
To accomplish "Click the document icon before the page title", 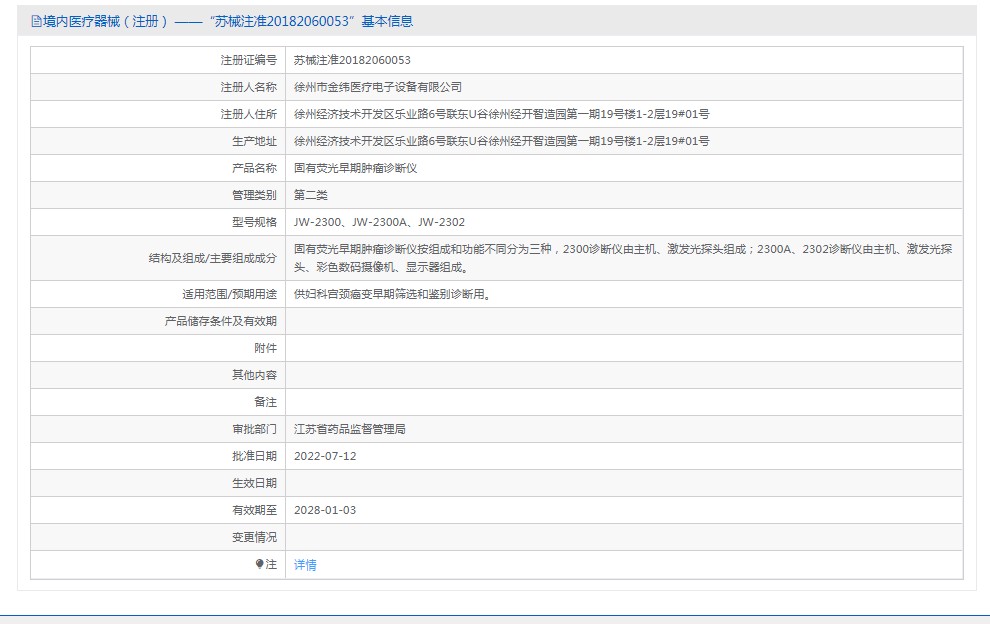I will (35, 20).
